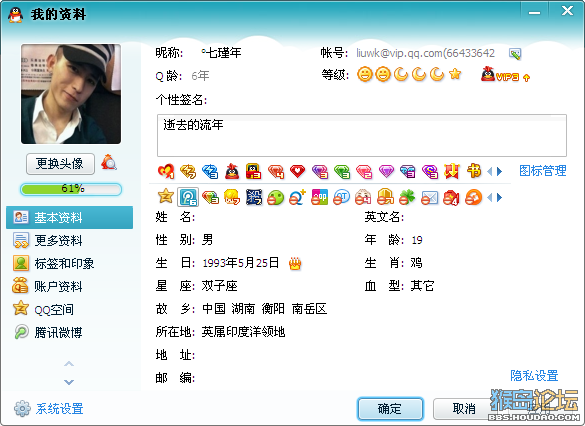Click the purple S diamond icon
Image resolution: width=585 pixels, height=426 pixels.
tap(429, 171)
